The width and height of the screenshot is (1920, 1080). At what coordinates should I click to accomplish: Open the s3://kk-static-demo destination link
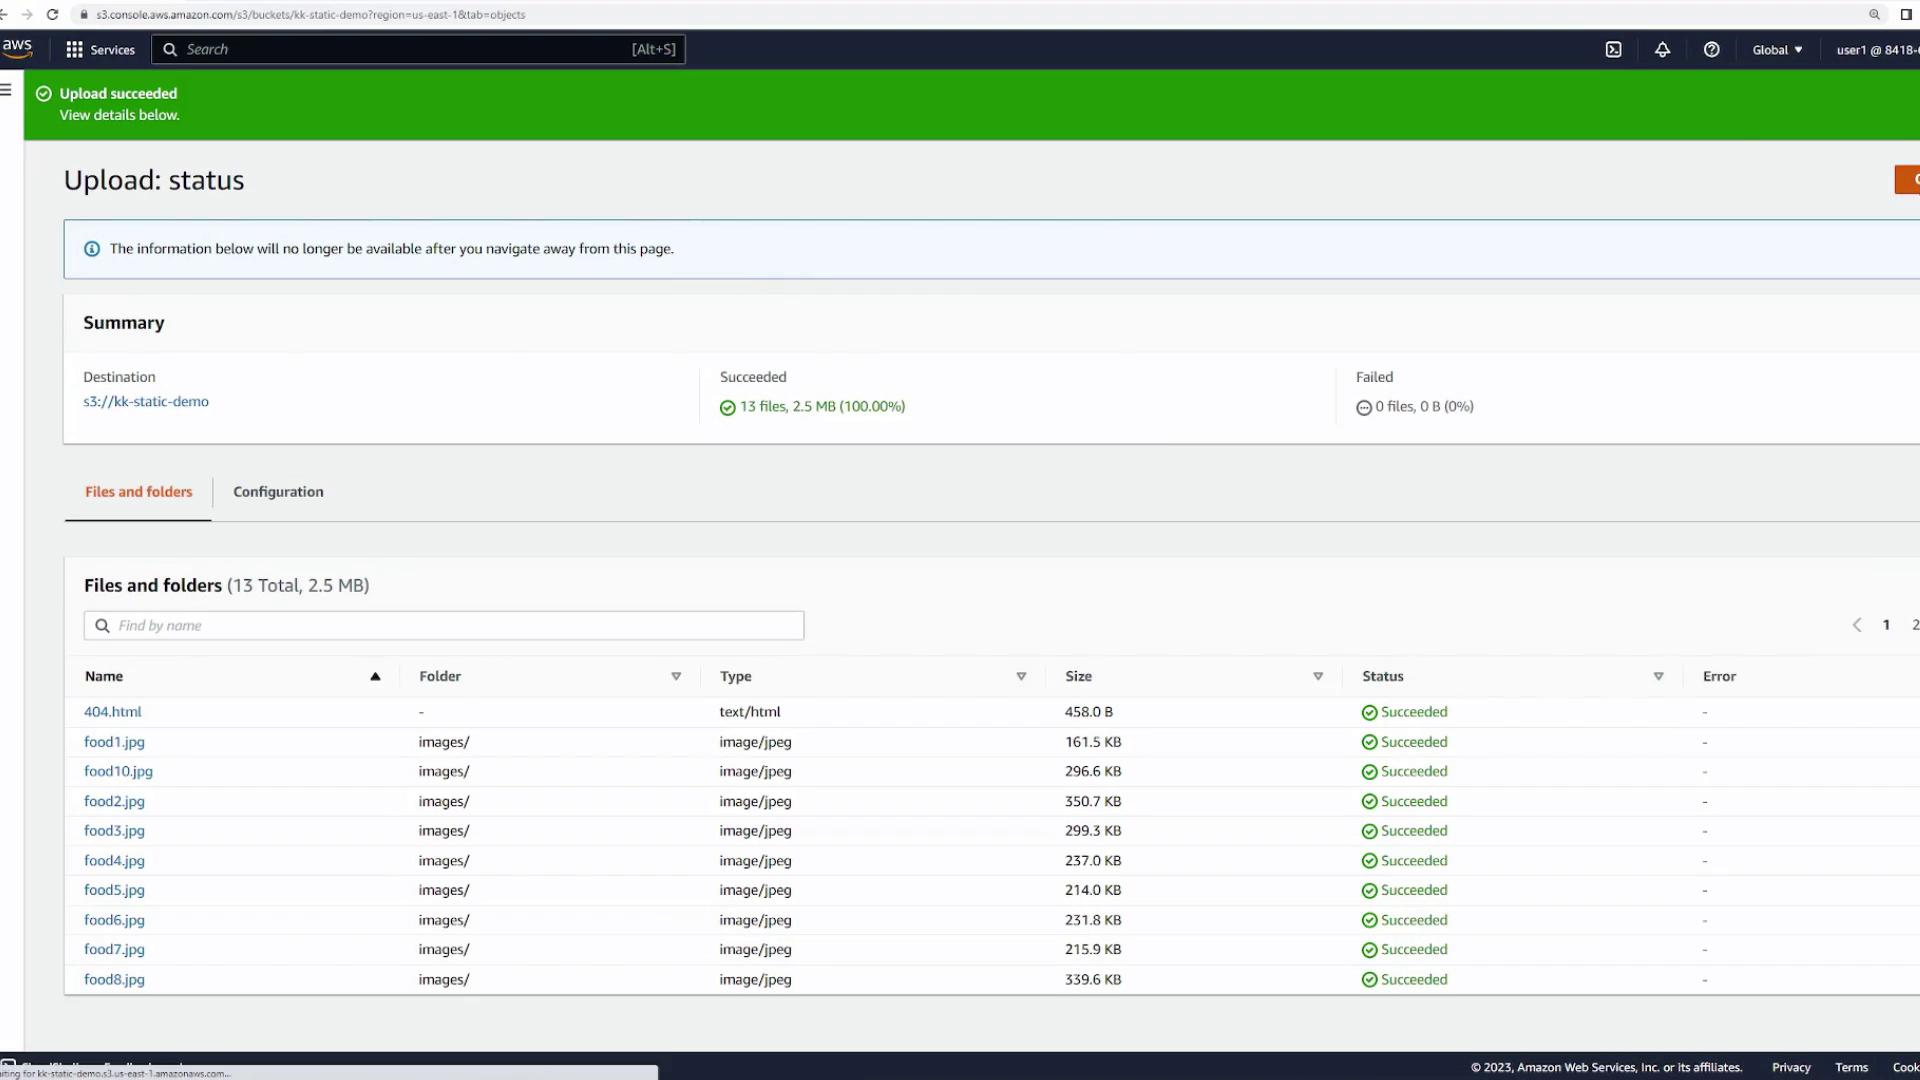click(x=146, y=402)
